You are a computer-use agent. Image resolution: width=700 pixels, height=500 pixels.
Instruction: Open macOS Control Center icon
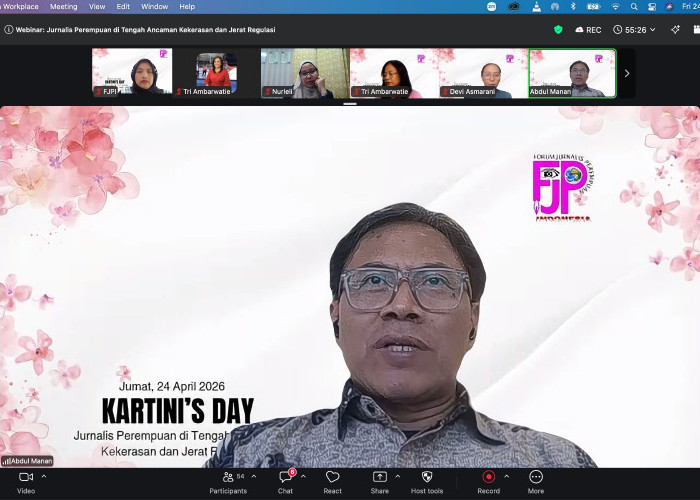click(x=652, y=7)
